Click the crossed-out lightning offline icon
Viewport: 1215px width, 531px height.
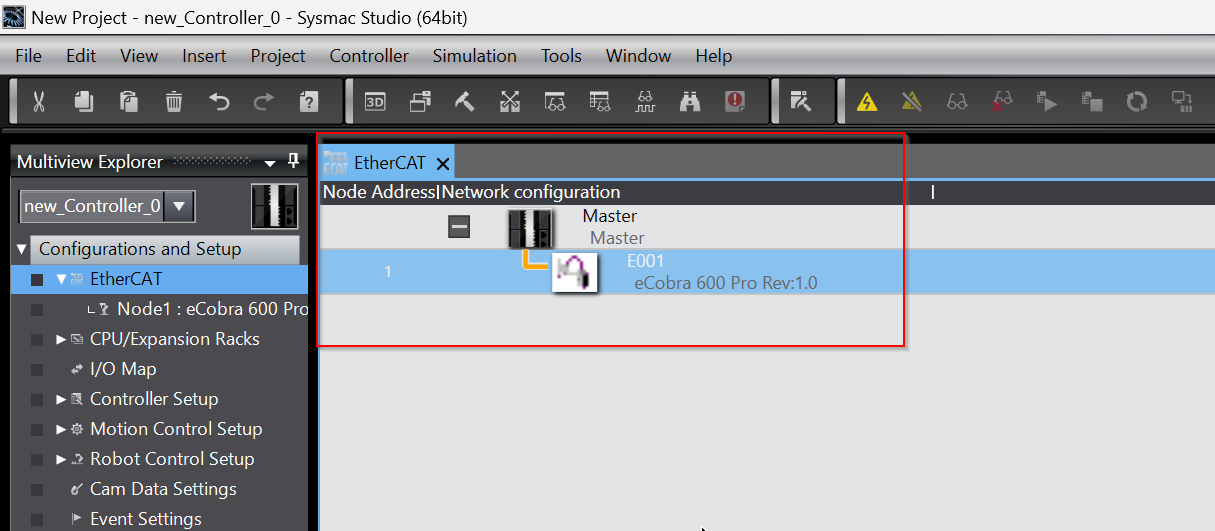(x=911, y=101)
